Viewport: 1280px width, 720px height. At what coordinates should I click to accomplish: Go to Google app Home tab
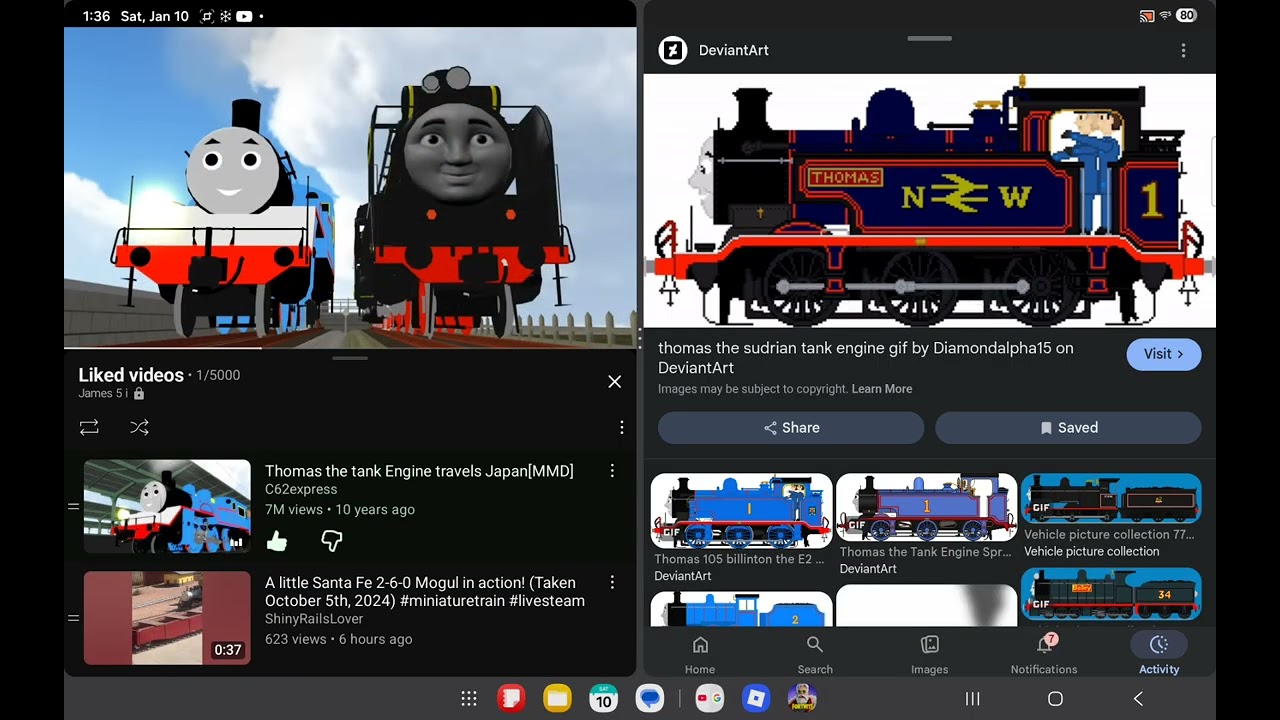(x=700, y=654)
